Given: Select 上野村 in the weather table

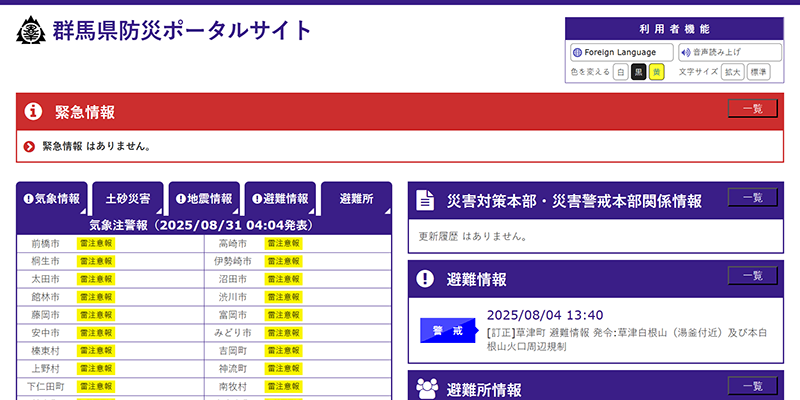Looking at the screenshot, I should pos(45,368).
